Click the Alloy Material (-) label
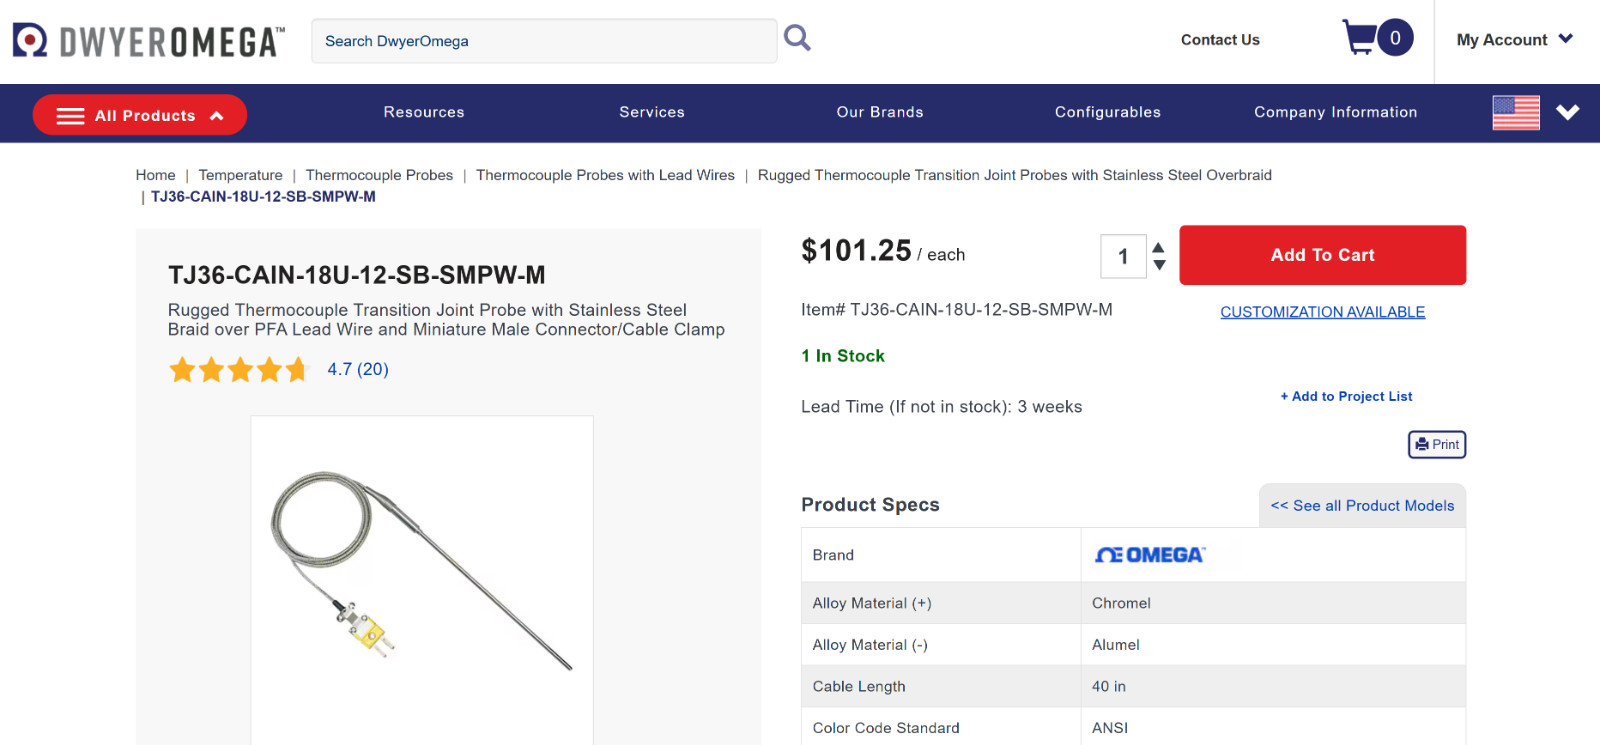This screenshot has width=1600, height=745. (870, 645)
